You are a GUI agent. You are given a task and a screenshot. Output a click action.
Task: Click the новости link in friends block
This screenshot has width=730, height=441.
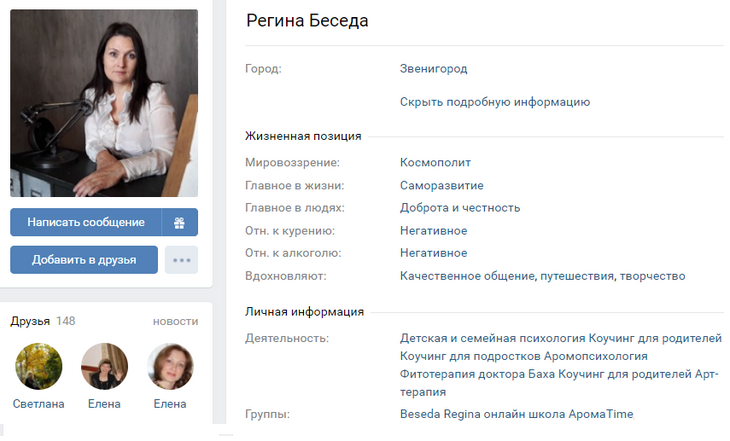click(175, 321)
